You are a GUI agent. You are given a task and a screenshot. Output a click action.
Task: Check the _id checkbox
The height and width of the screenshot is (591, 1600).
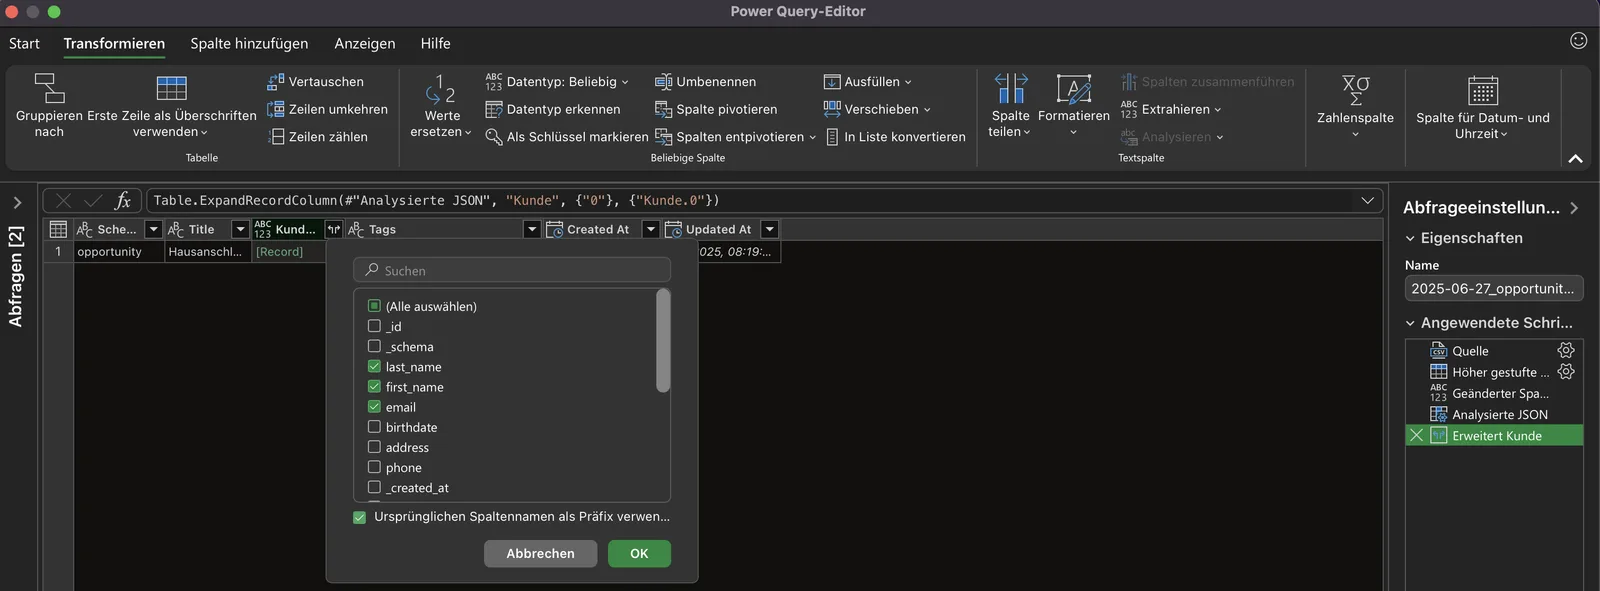tap(374, 326)
